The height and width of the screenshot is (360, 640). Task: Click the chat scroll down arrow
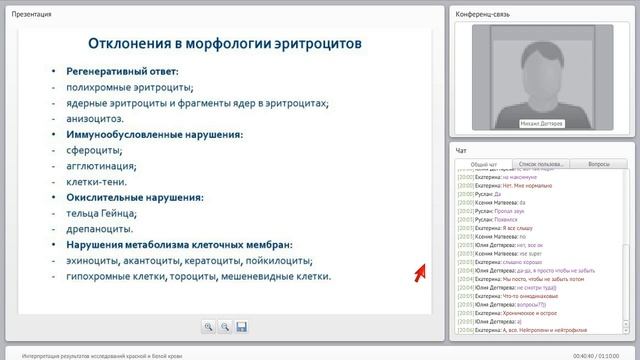(626, 330)
